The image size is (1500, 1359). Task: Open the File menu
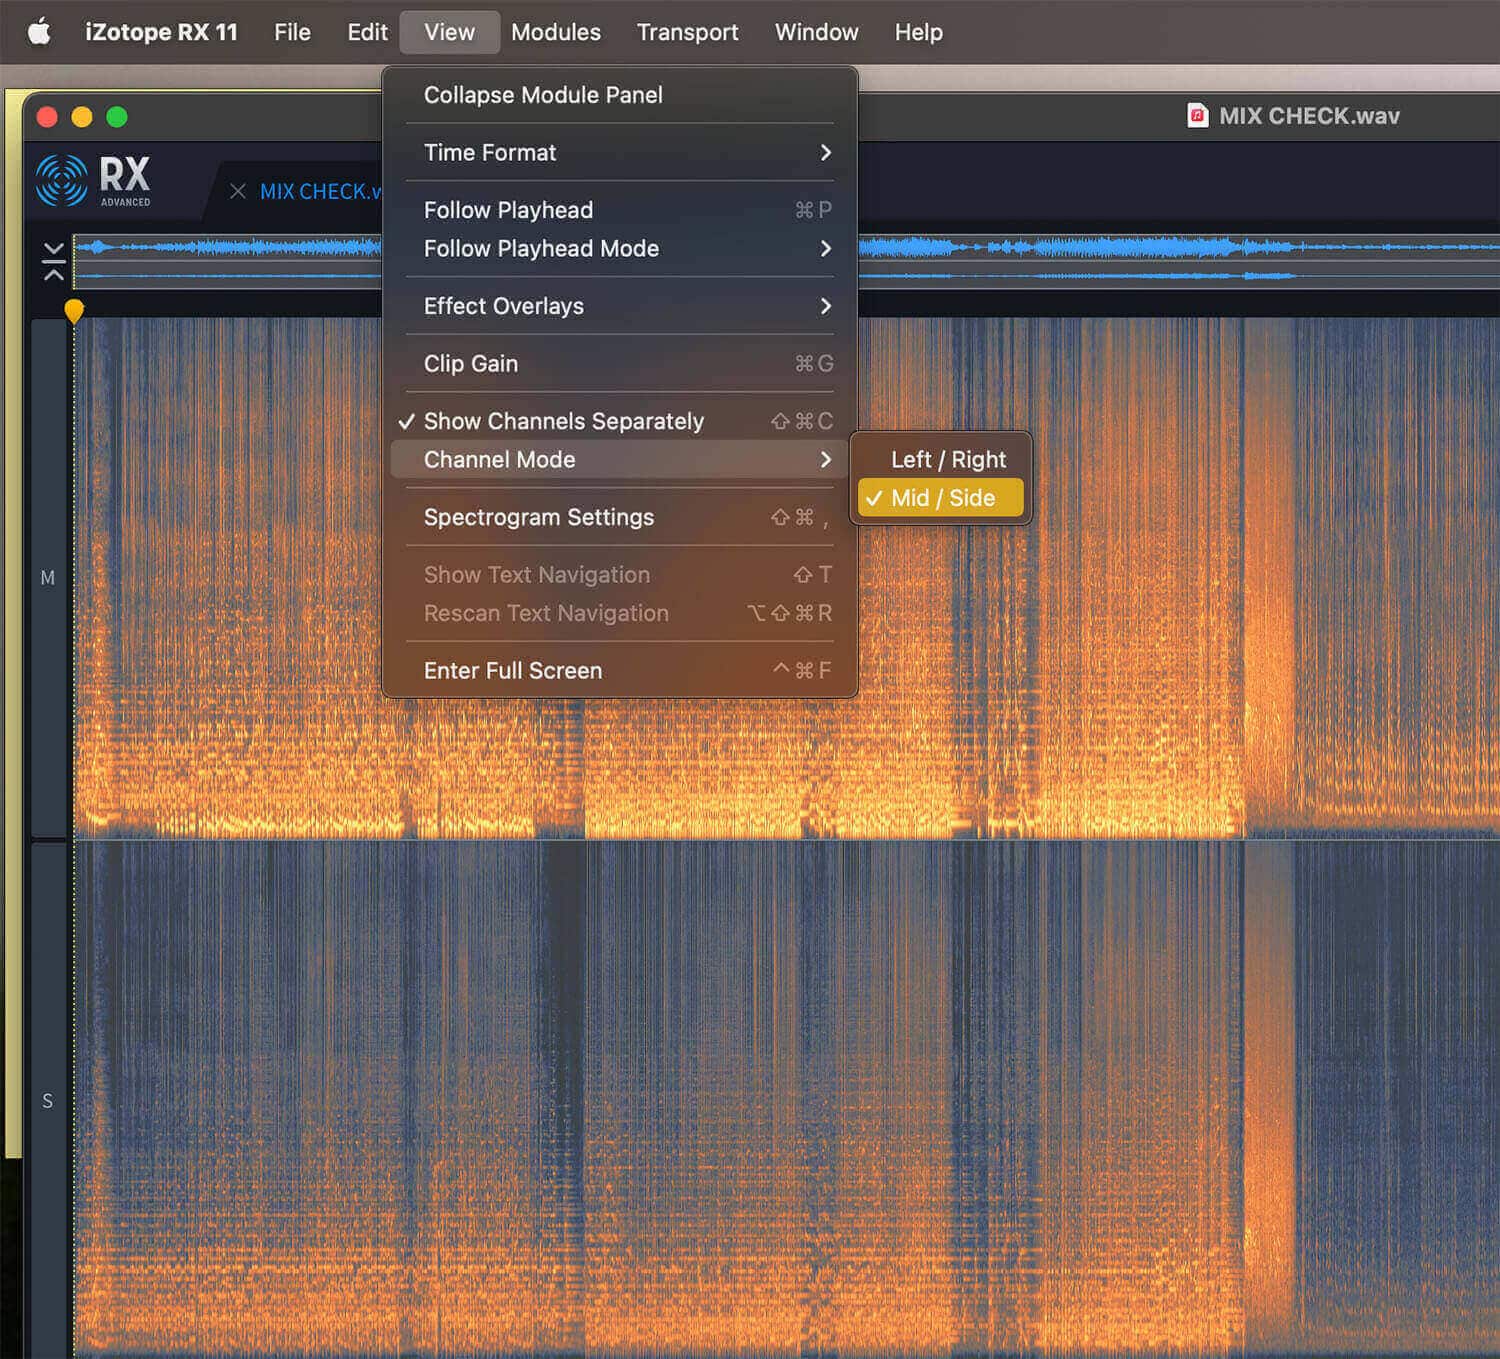click(x=292, y=32)
